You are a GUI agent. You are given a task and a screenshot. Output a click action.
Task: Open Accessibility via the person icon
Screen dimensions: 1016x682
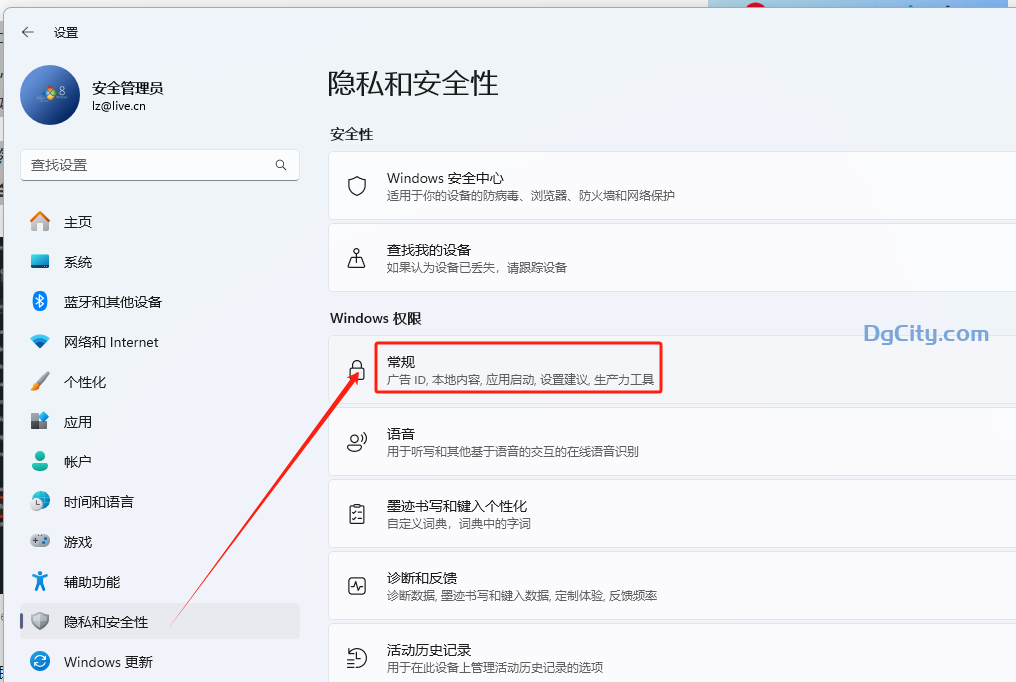[40, 581]
